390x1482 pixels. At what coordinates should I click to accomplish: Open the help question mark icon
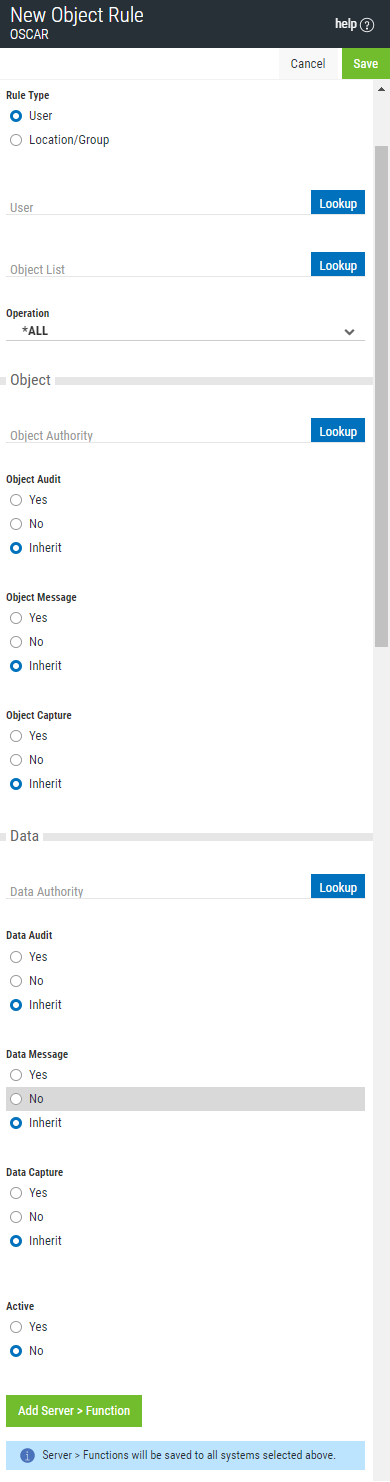367,24
